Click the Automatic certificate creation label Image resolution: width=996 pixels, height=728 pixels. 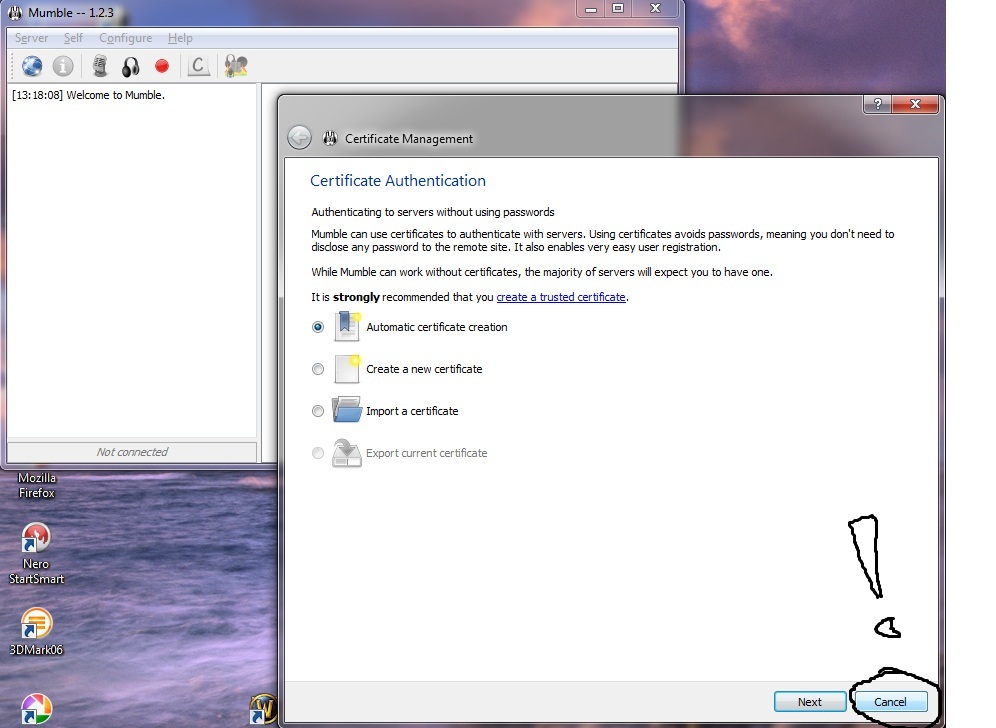(437, 327)
